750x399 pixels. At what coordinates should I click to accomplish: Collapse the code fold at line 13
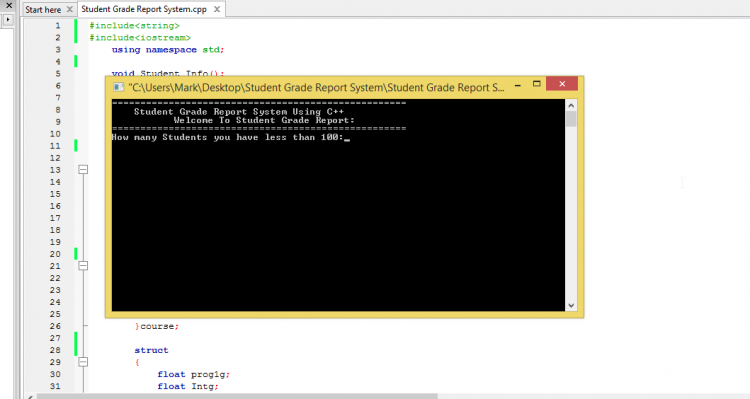(x=83, y=170)
